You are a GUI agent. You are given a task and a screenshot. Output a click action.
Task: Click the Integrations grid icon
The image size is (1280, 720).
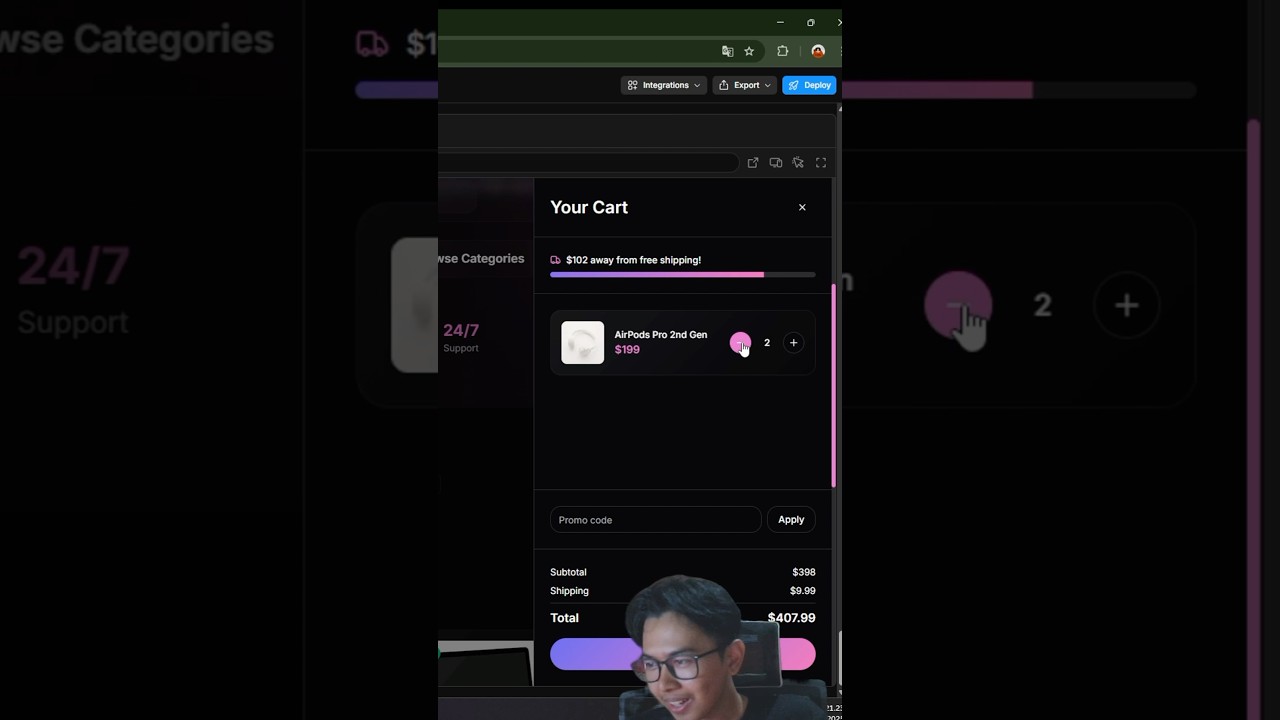[x=632, y=85]
